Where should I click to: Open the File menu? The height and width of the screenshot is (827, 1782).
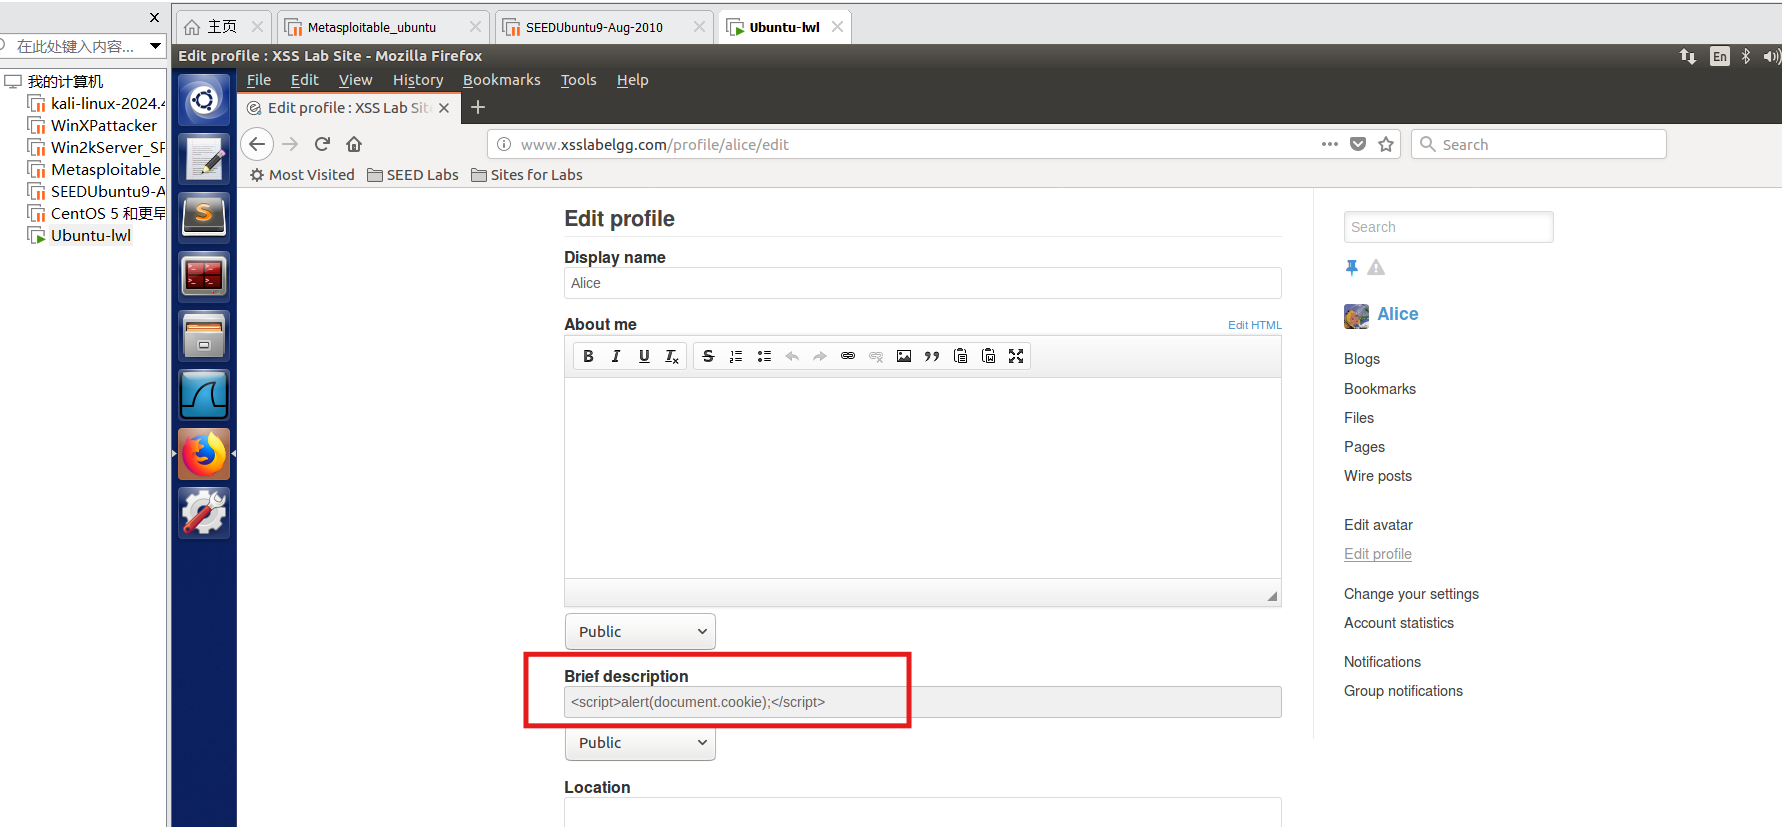click(259, 80)
